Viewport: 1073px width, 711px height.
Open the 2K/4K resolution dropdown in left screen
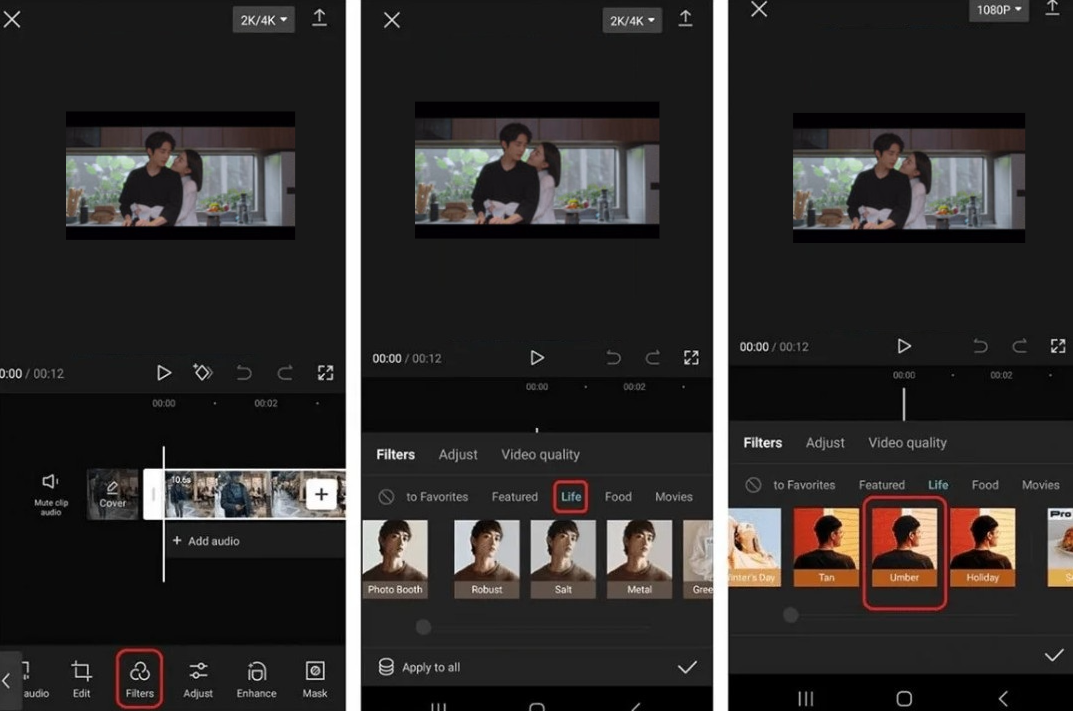coord(263,20)
